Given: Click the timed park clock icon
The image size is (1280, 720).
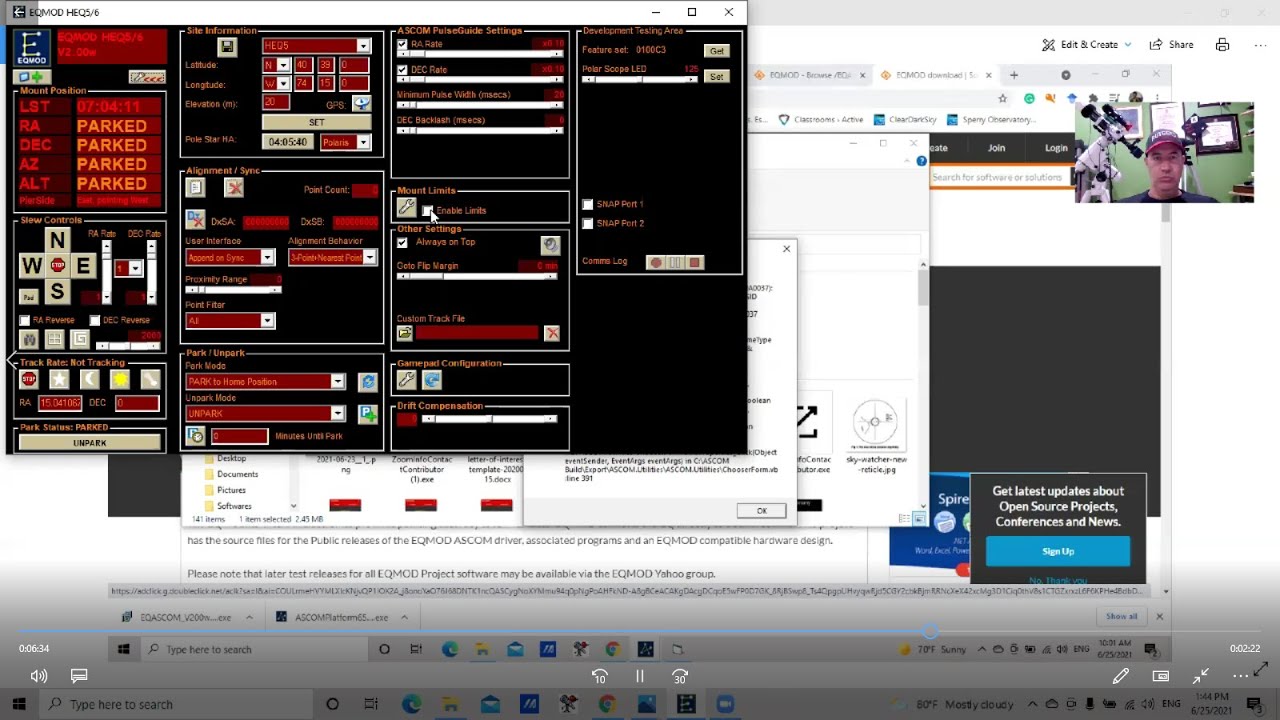Looking at the screenshot, I should tap(195, 436).
